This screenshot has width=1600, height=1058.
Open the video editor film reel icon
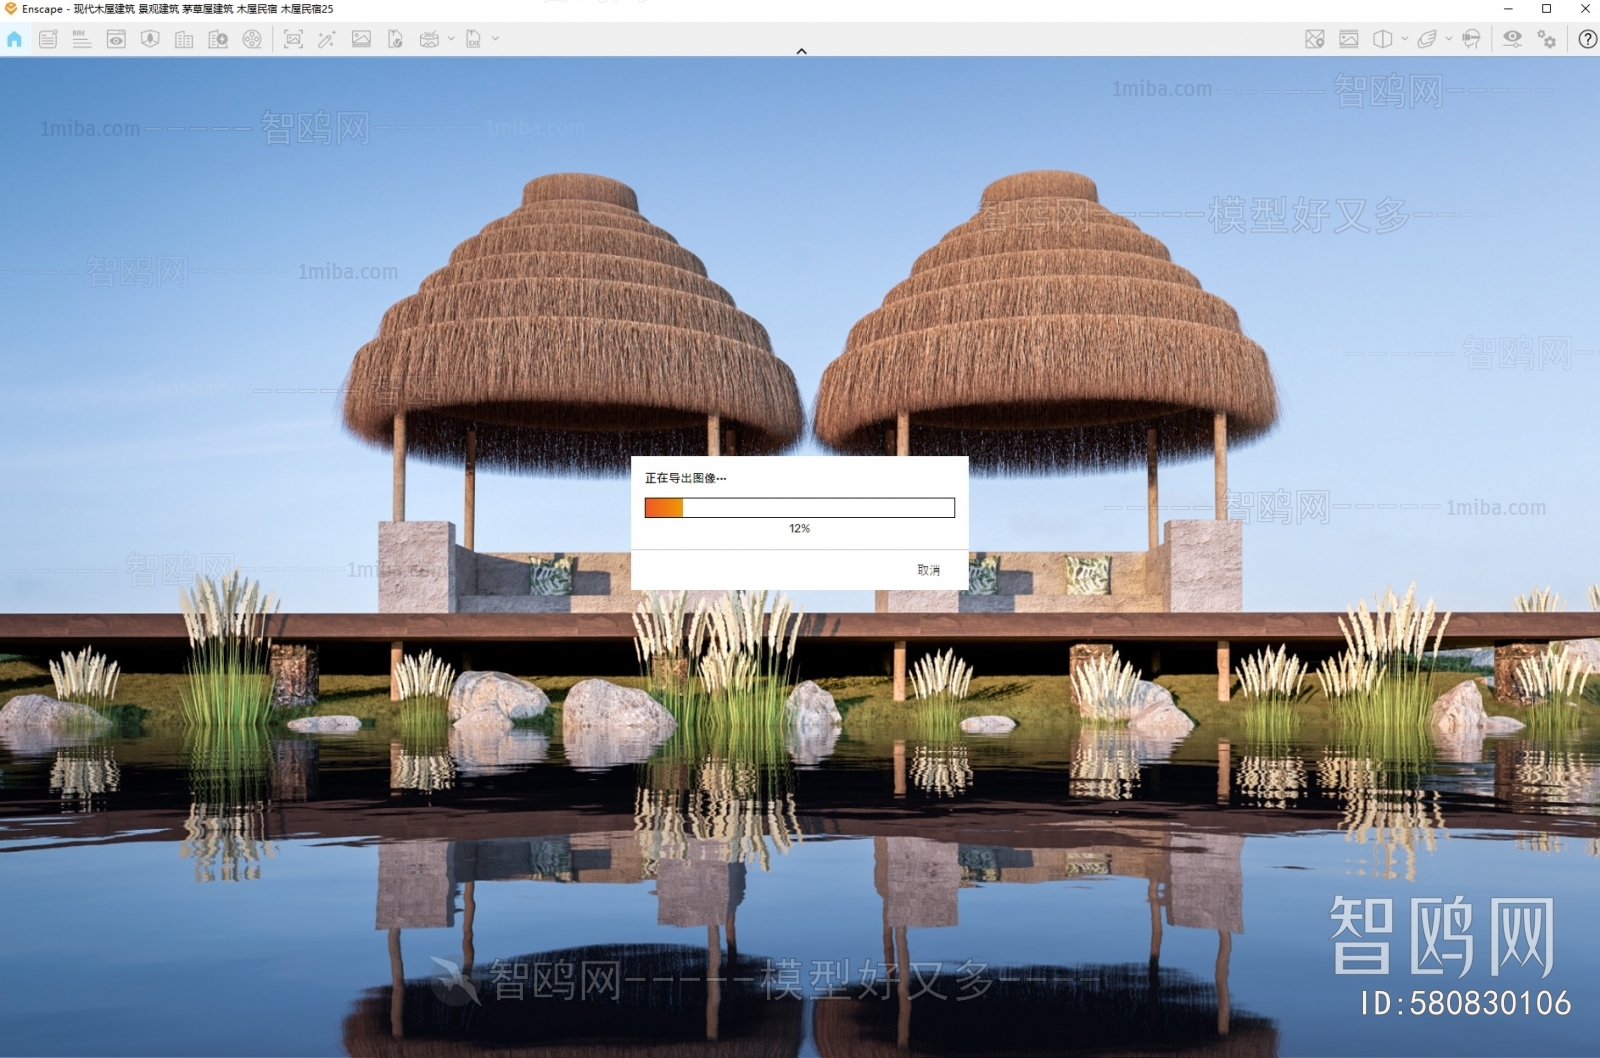[252, 39]
